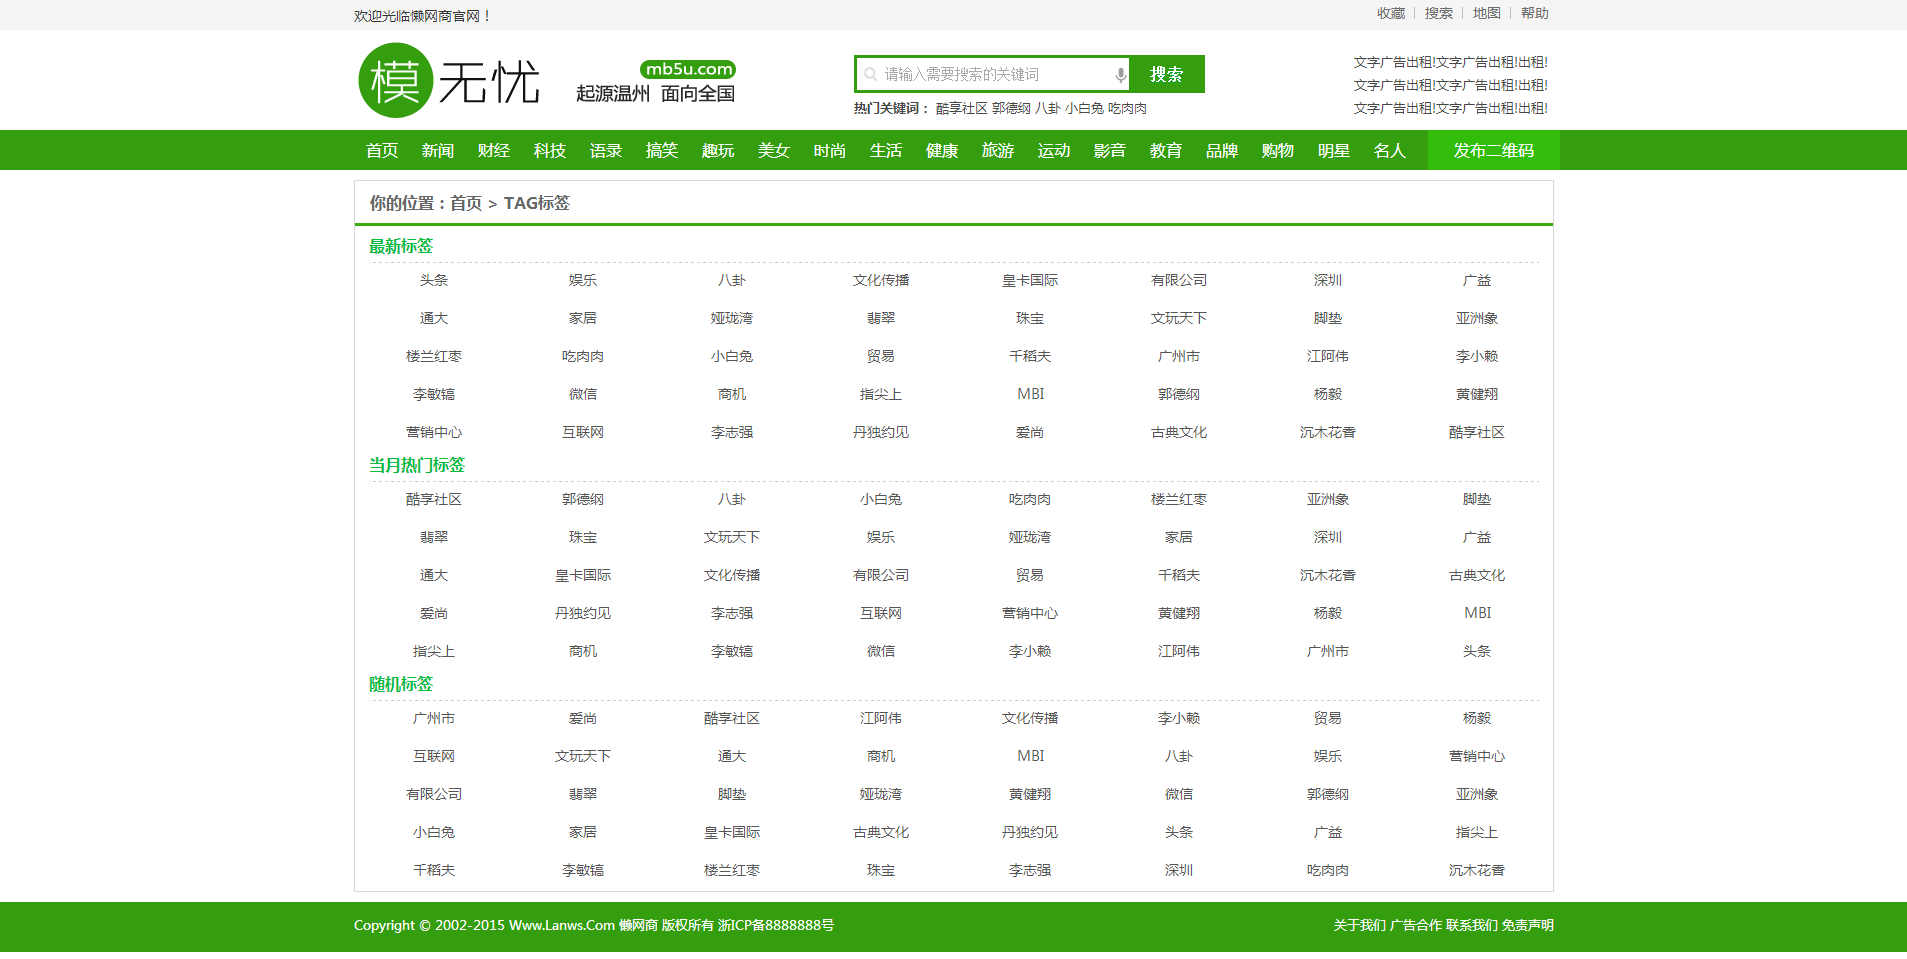This screenshot has height=959, width=1907.
Task: Click 关于我们 in the footer
Action: point(1359,926)
